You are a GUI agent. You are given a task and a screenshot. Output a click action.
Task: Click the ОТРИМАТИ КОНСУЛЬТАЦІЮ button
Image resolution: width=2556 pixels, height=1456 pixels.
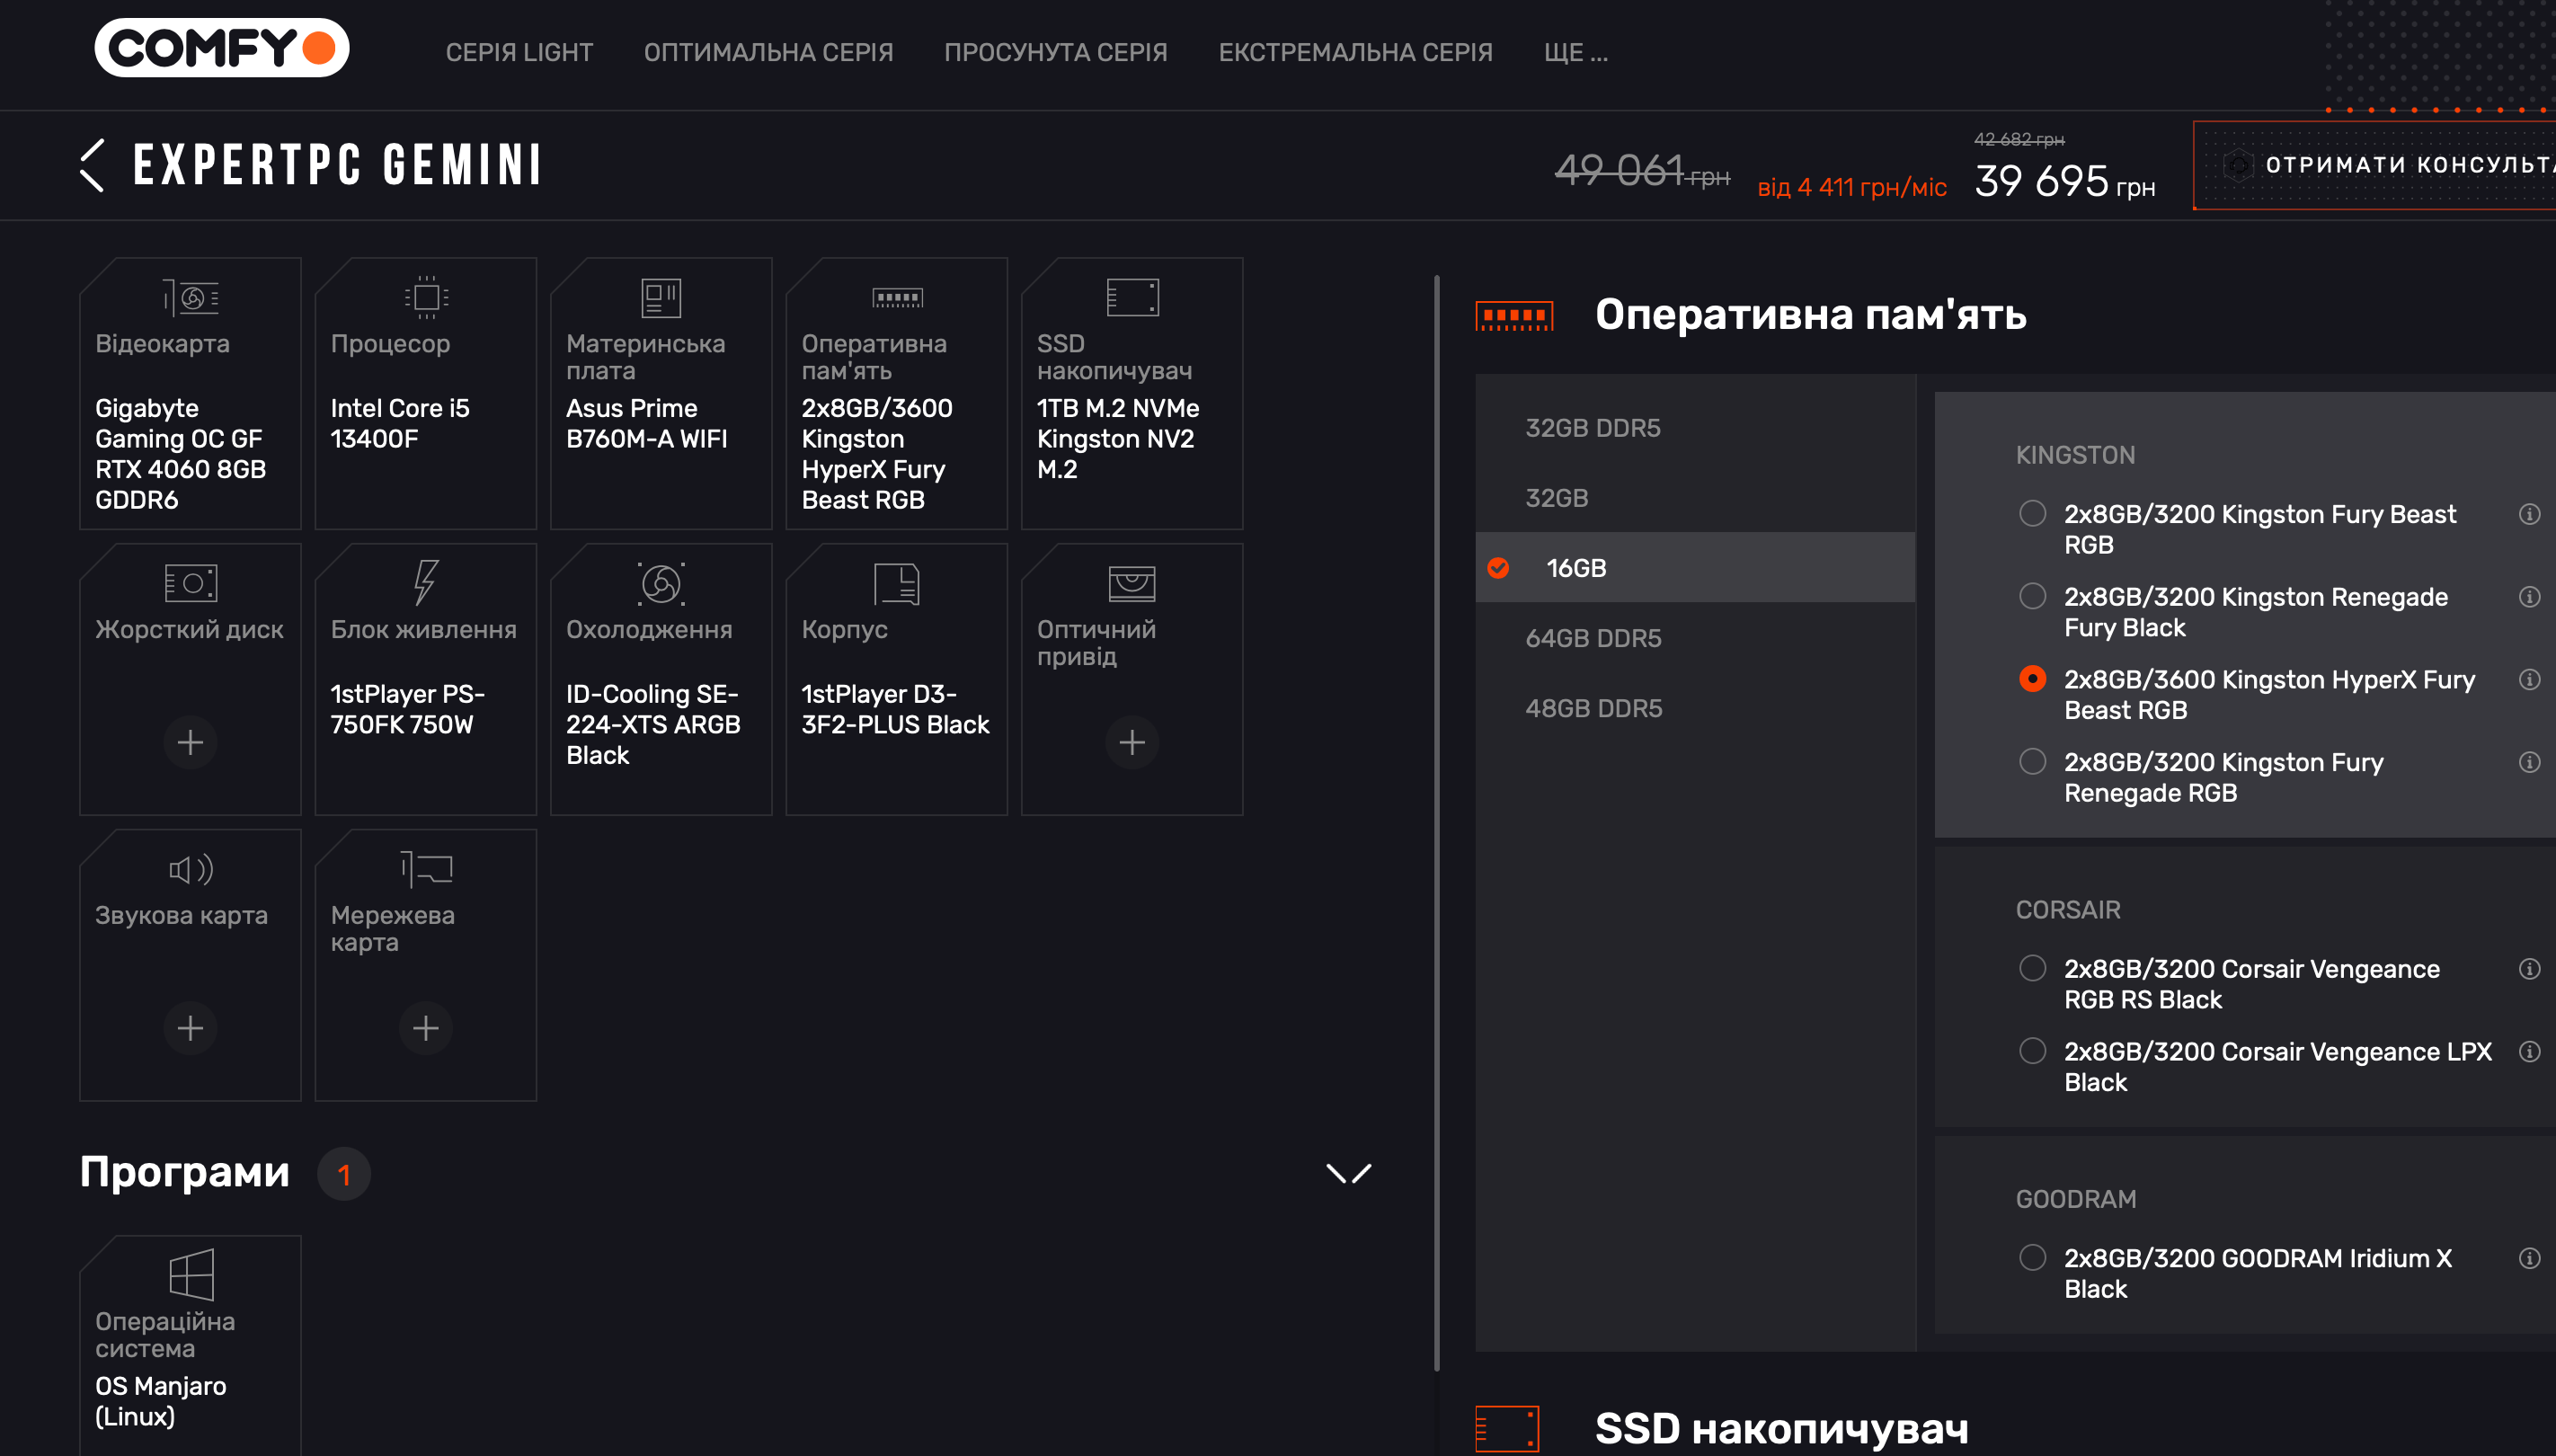point(2375,165)
